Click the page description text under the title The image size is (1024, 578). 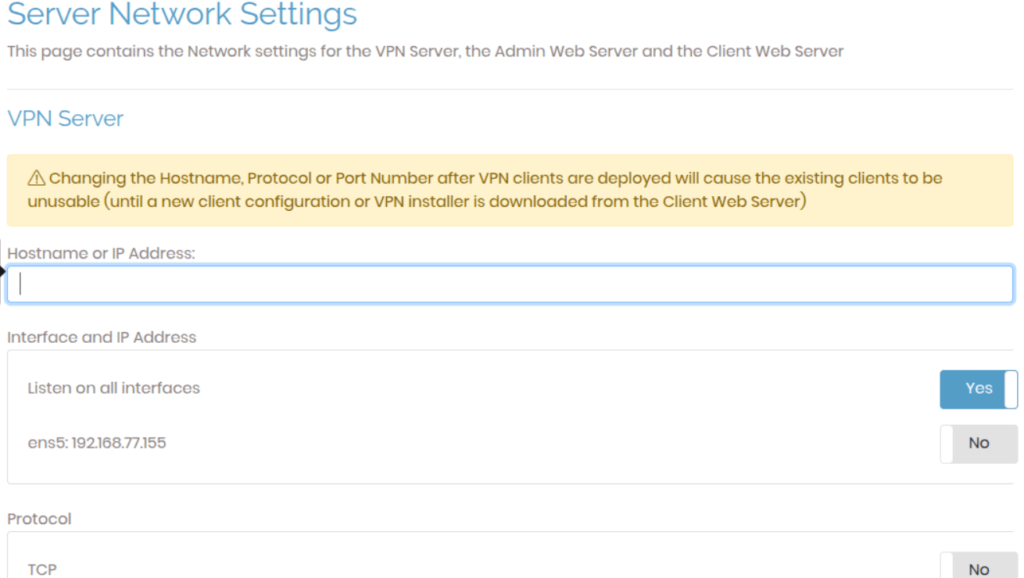click(425, 51)
